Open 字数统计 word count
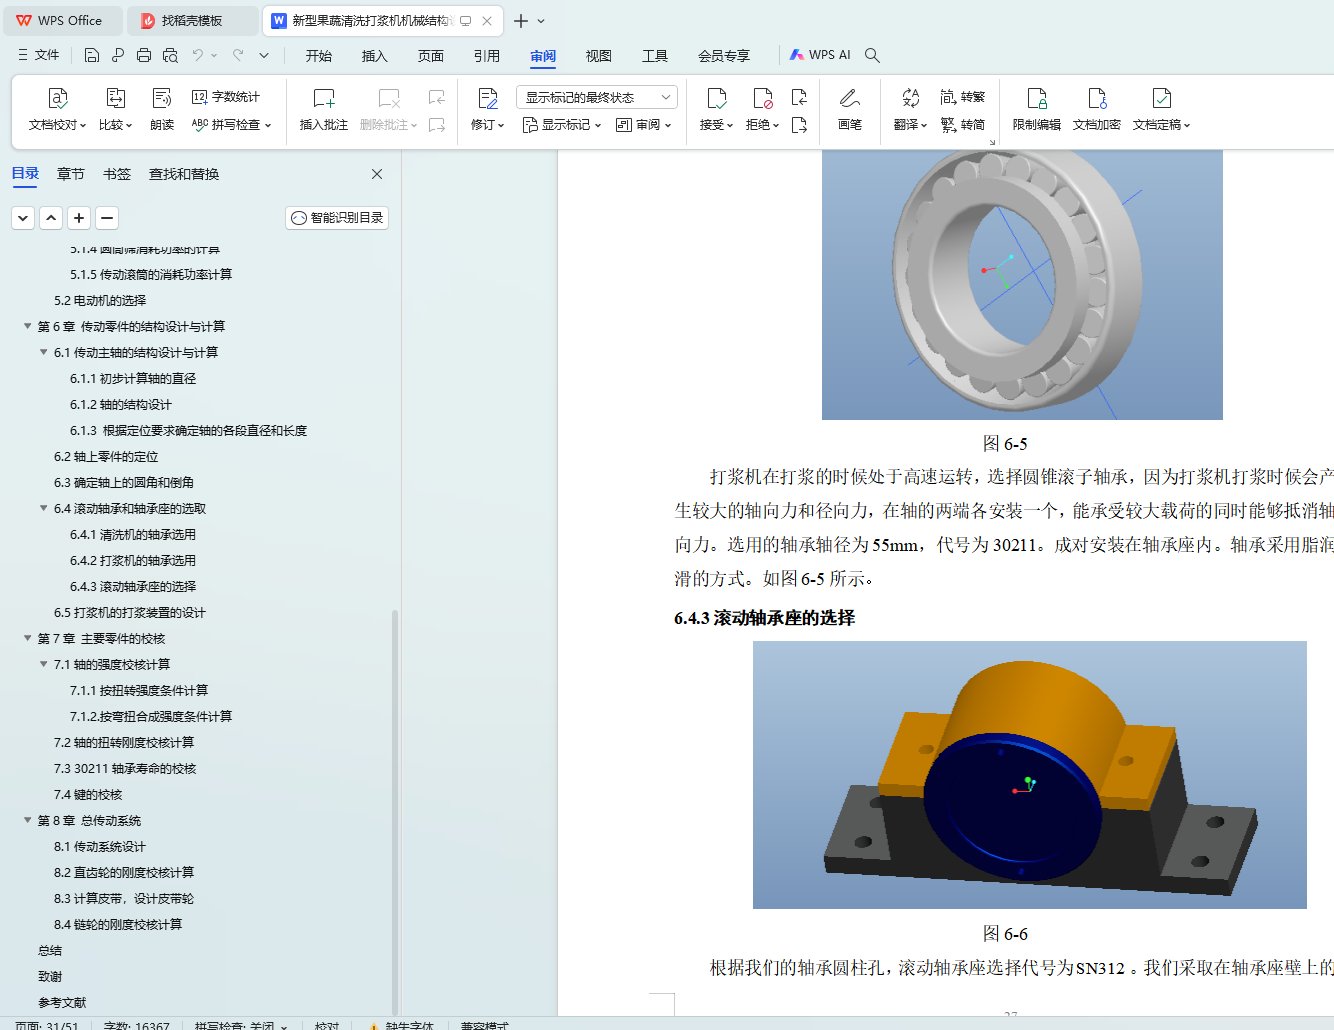The height and width of the screenshot is (1030, 1334). [226, 97]
